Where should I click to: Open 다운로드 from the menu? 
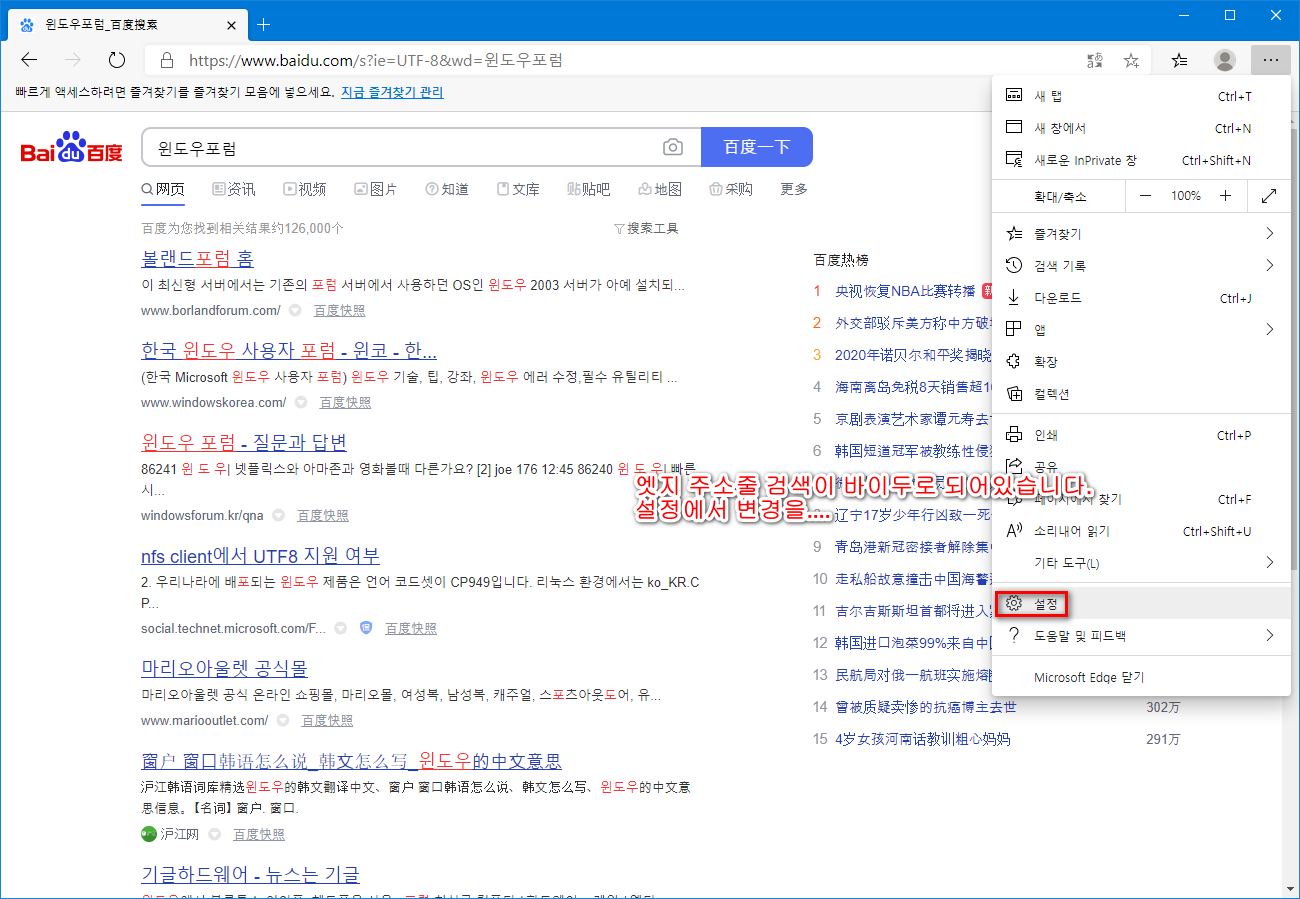1141,297
